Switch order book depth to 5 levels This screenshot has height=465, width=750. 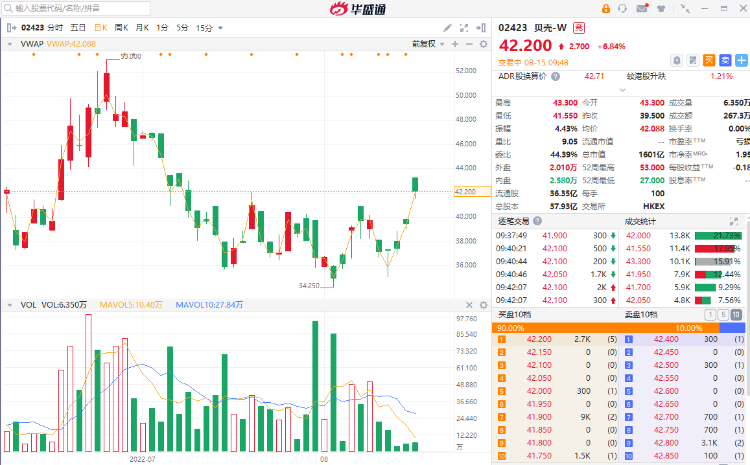pyautogui.click(x=724, y=314)
